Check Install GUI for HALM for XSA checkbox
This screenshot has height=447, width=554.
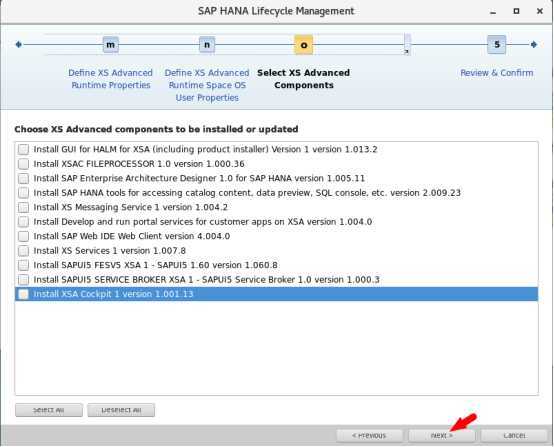pyautogui.click(x=23, y=149)
